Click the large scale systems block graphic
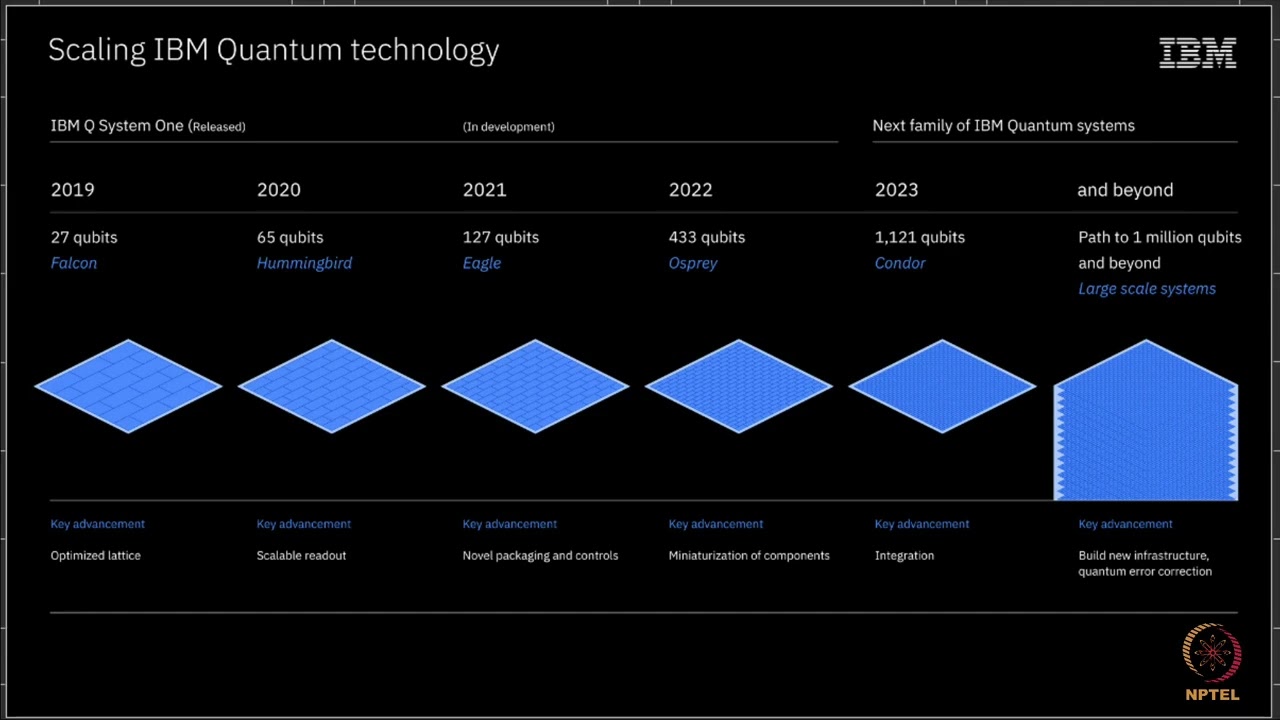The height and width of the screenshot is (720, 1280). pyautogui.click(x=1146, y=420)
